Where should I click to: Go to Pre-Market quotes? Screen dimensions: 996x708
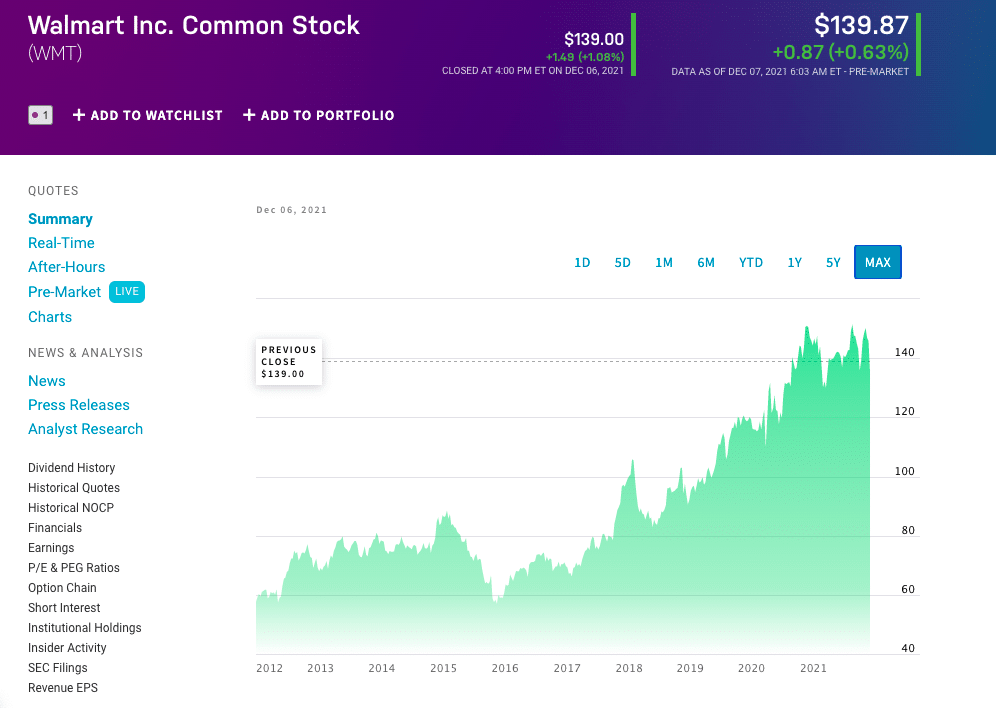point(64,292)
